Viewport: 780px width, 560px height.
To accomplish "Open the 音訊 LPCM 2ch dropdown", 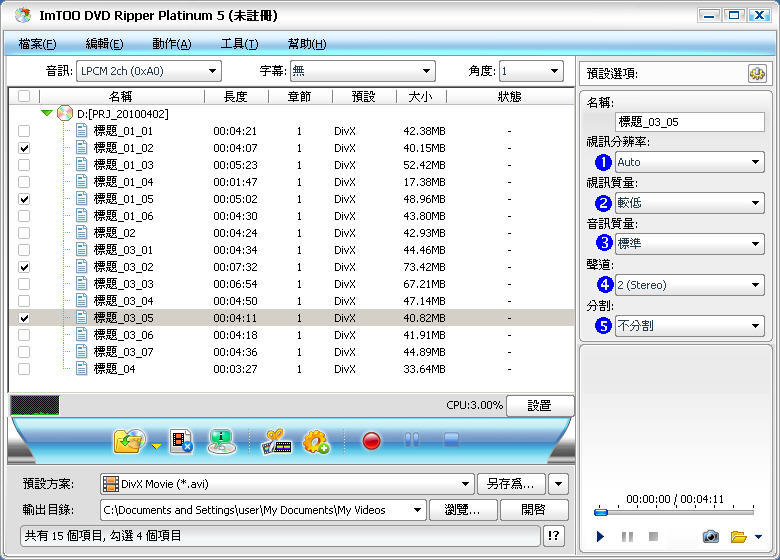I will 148,71.
